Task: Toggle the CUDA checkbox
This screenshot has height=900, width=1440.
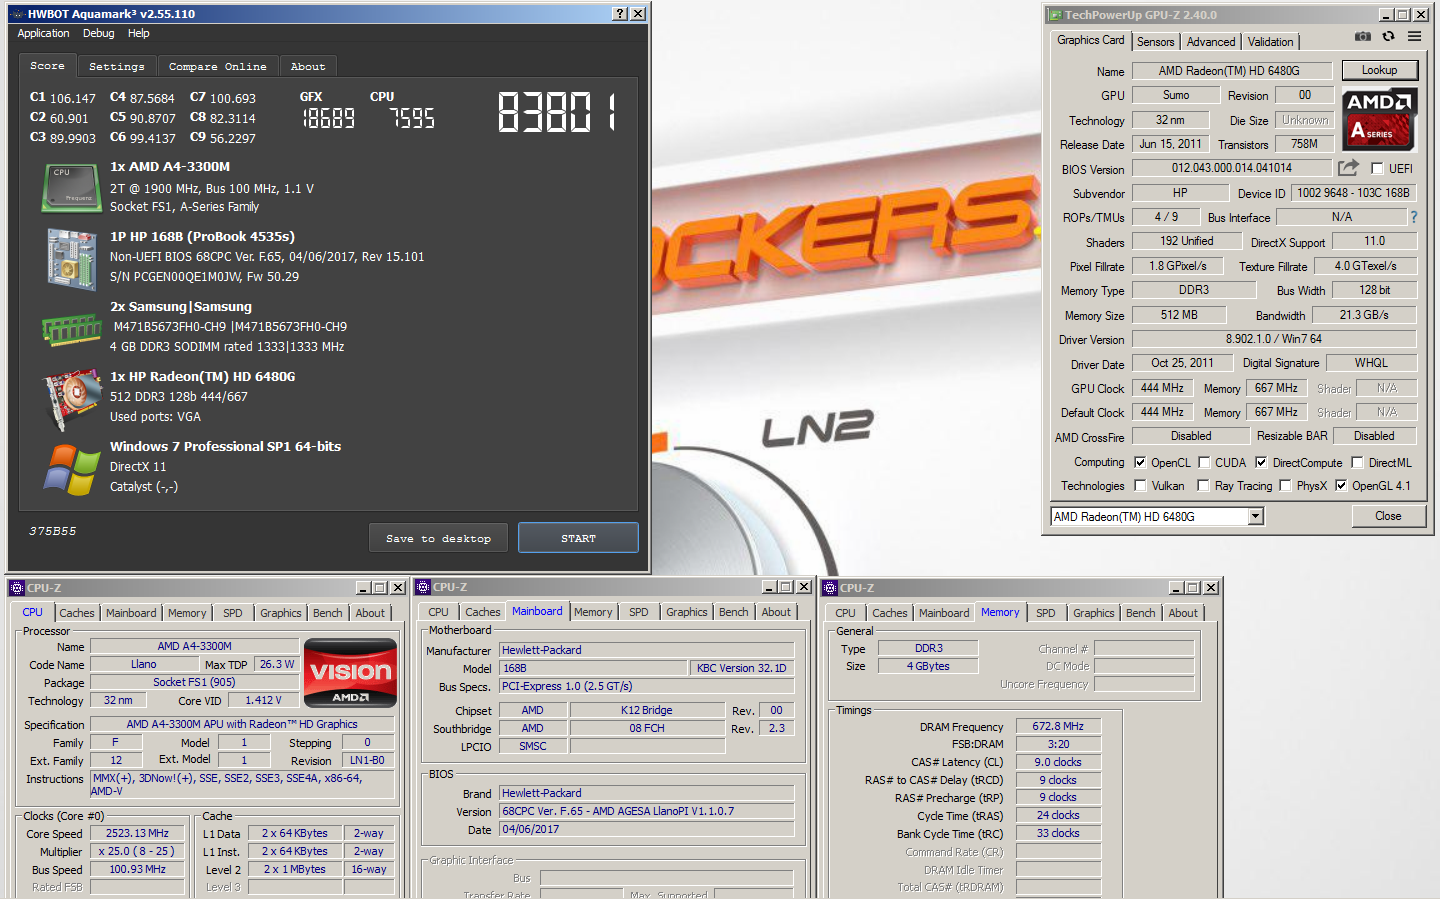Action: coord(1204,462)
